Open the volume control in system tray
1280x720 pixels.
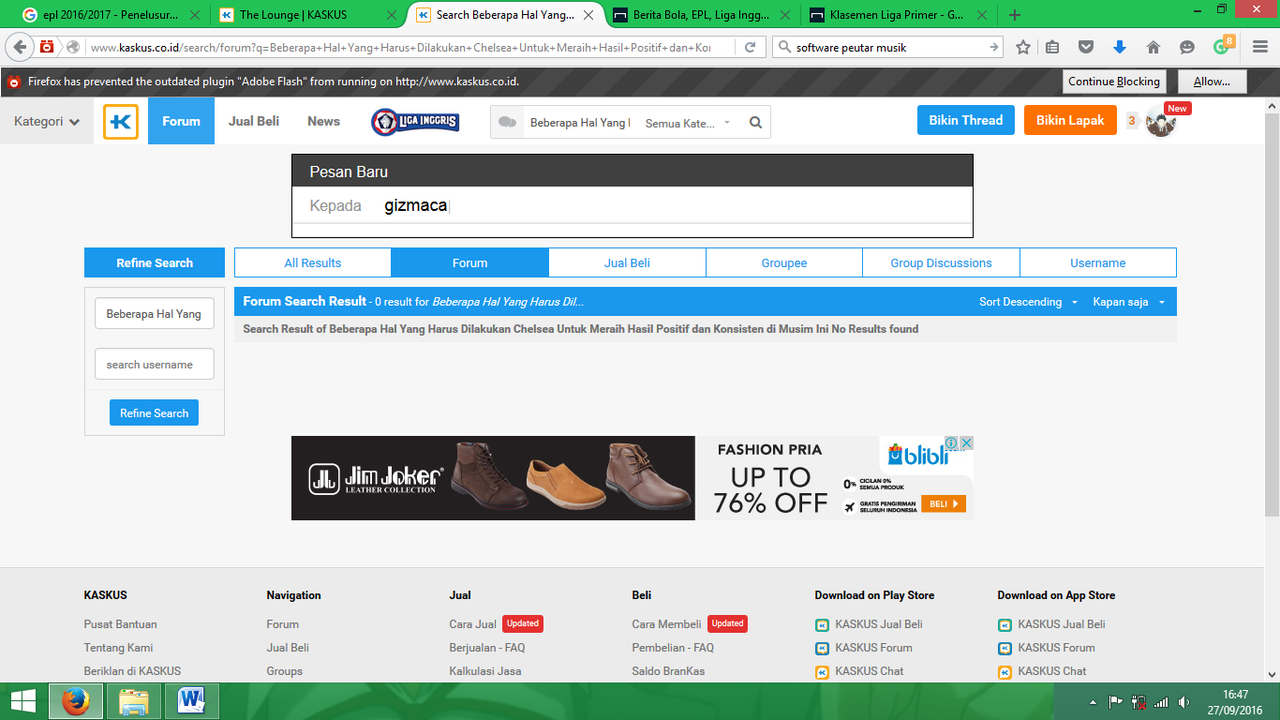pos(1184,701)
